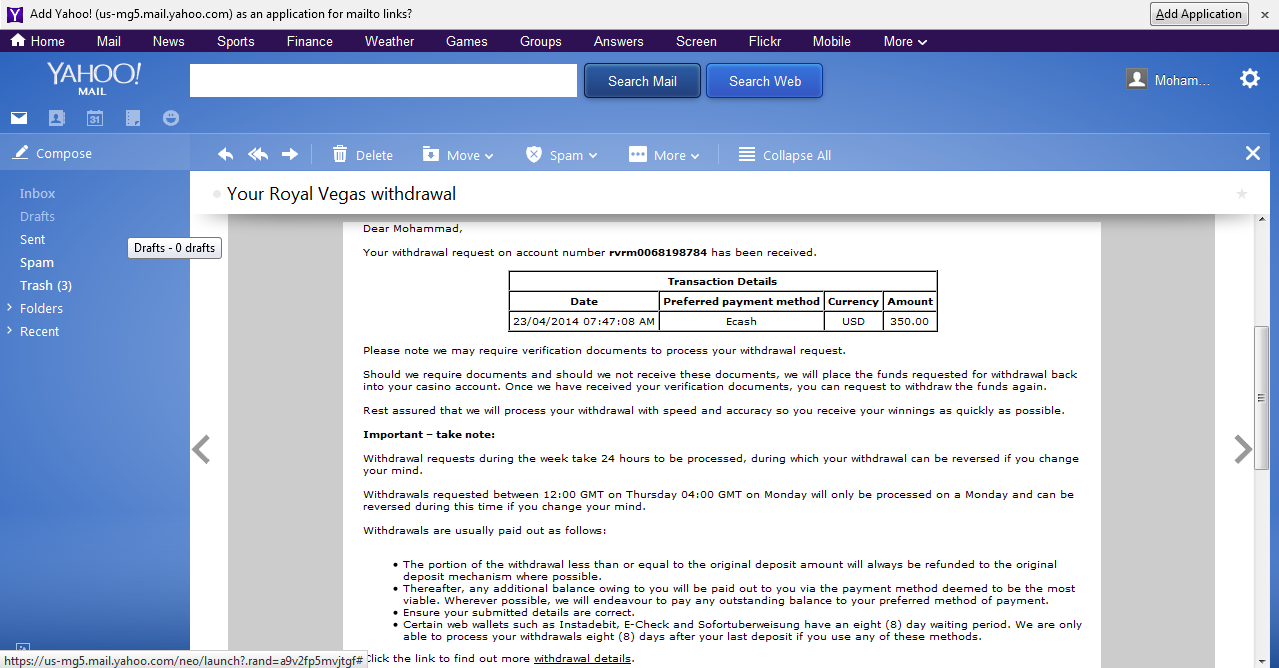Image resolution: width=1279 pixels, height=668 pixels.
Task: Expand the More menu in the navigation bar
Action: (905, 41)
